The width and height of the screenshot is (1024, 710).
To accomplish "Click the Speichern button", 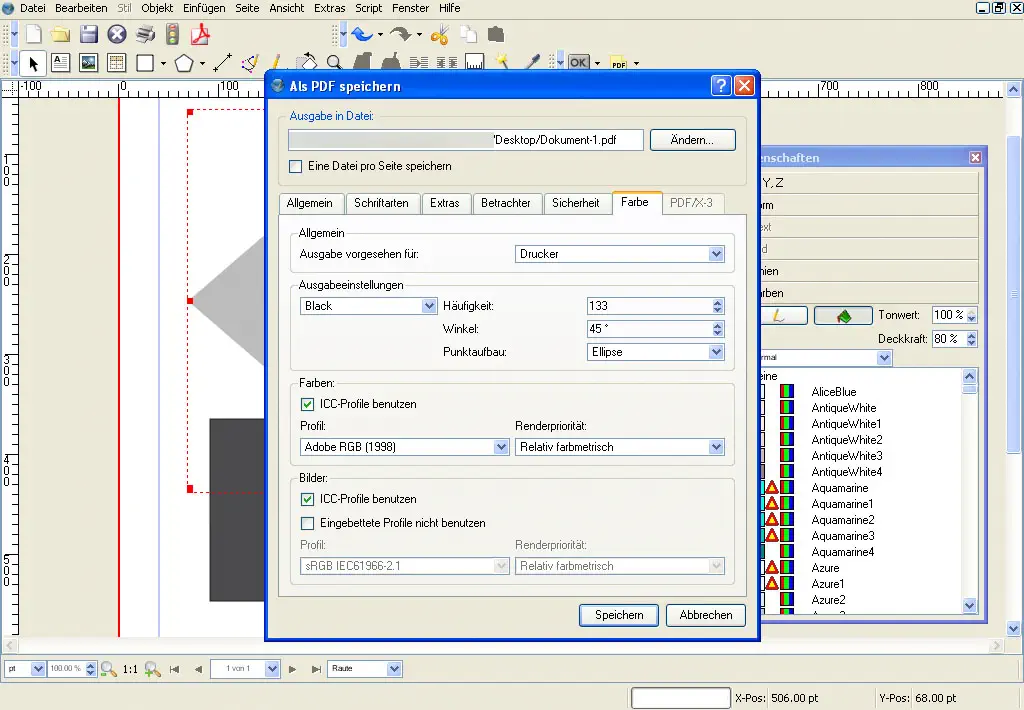I will [618, 615].
